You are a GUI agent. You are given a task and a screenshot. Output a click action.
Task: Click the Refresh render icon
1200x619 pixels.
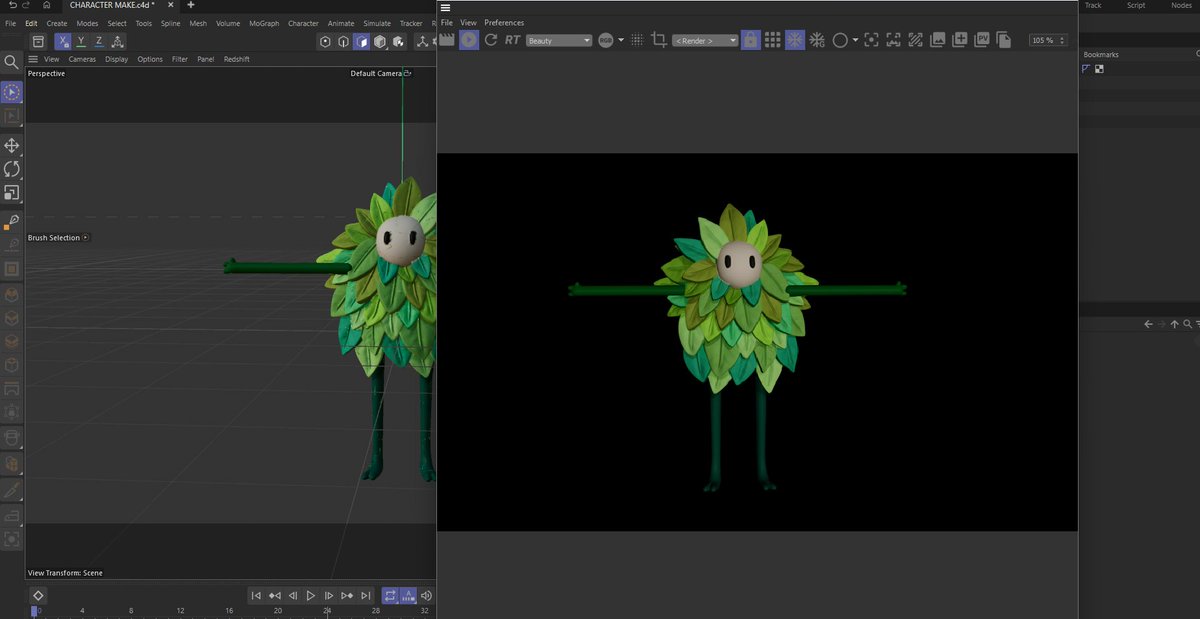pos(491,40)
